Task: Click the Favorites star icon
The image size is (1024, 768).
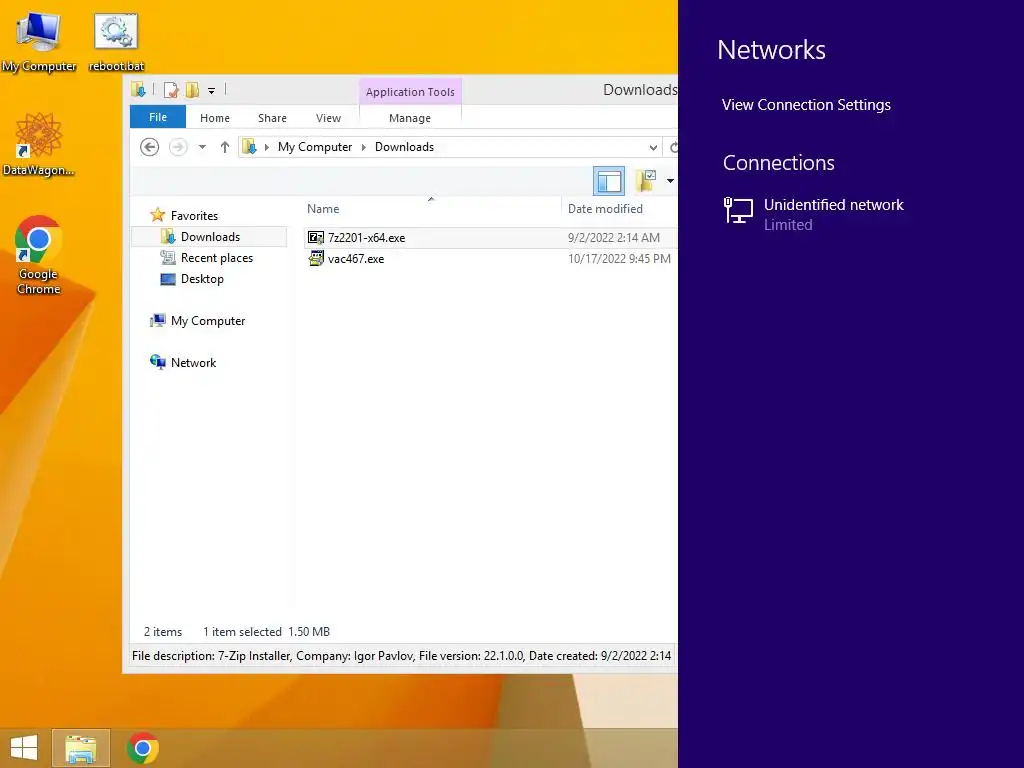Action: pyautogui.click(x=157, y=215)
